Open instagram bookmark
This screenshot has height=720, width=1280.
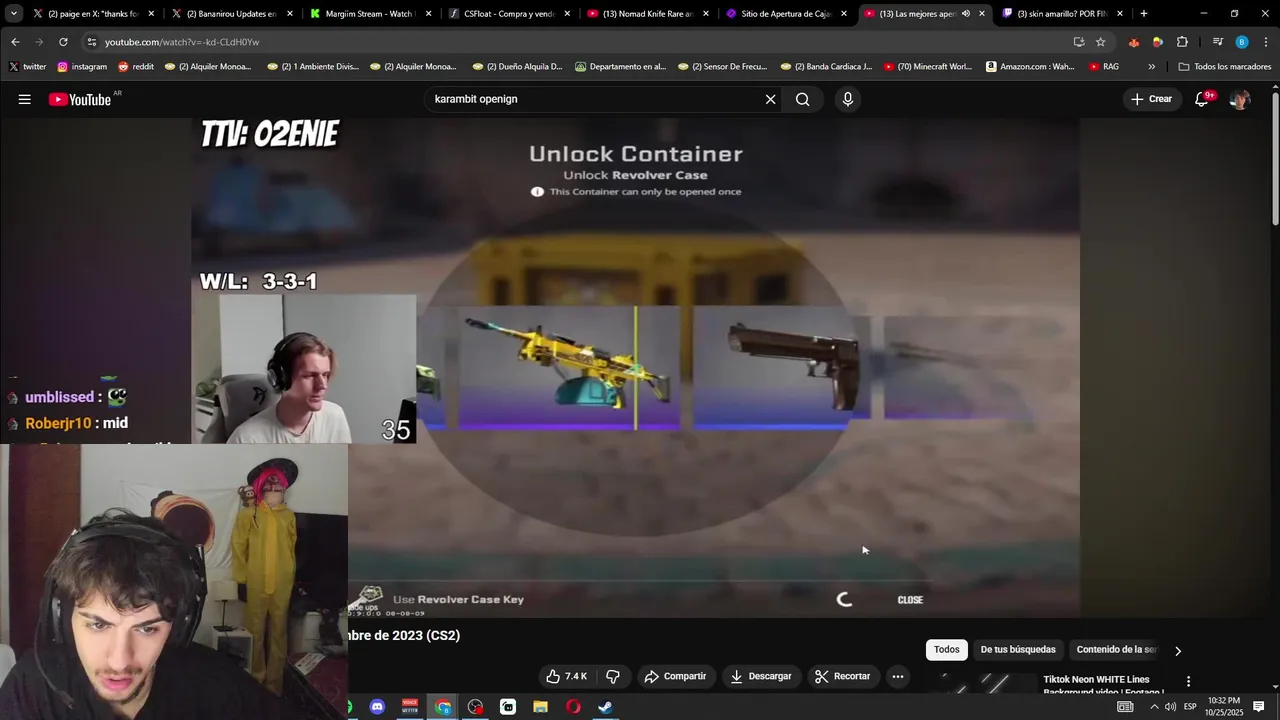[82, 67]
